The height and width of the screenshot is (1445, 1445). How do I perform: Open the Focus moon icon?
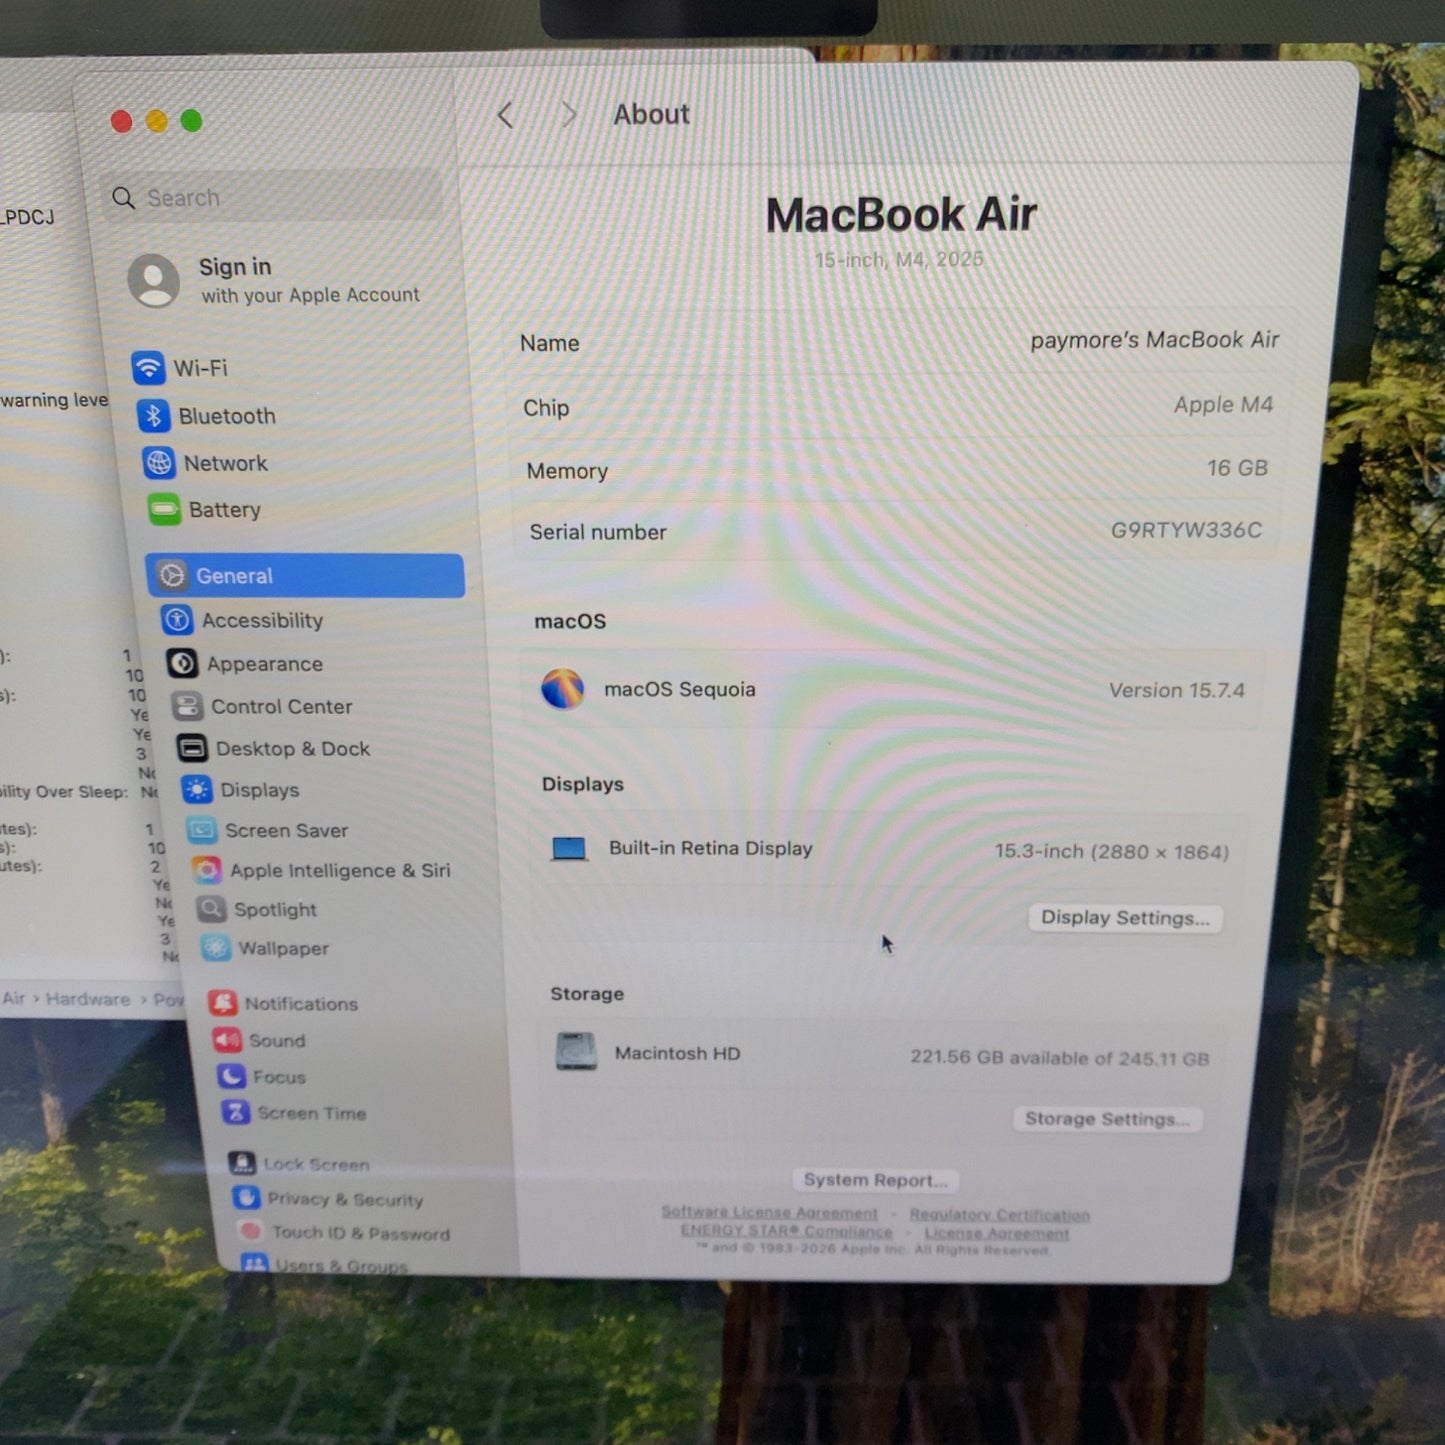[x=231, y=1076]
